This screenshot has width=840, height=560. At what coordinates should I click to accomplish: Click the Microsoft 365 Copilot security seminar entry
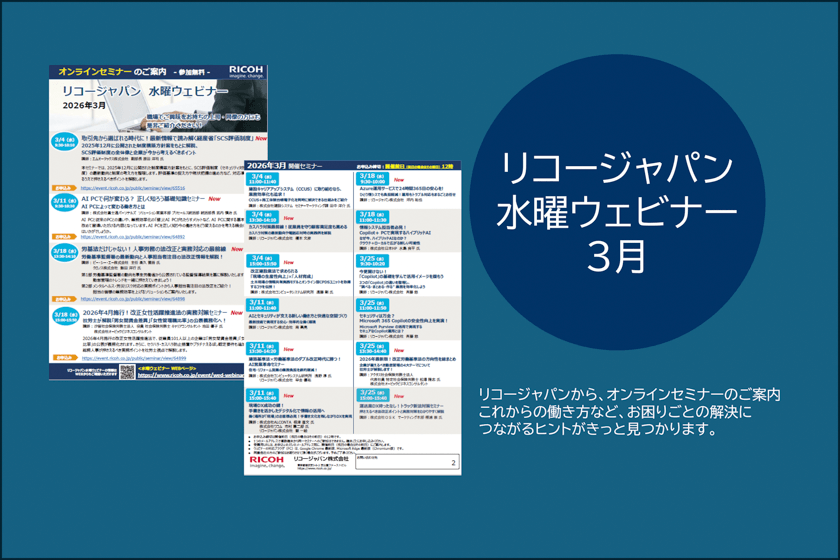click(408, 319)
